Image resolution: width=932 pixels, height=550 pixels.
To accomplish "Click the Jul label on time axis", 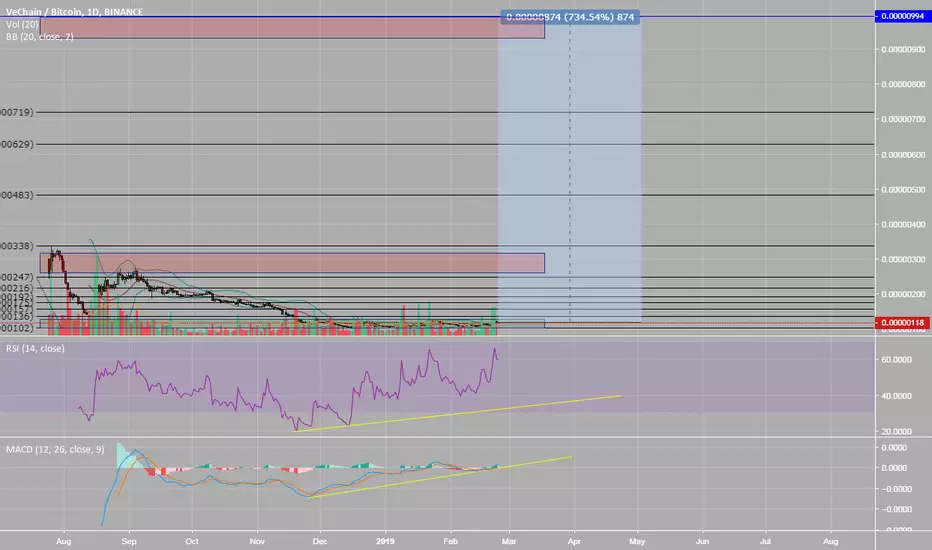I will coord(766,541).
